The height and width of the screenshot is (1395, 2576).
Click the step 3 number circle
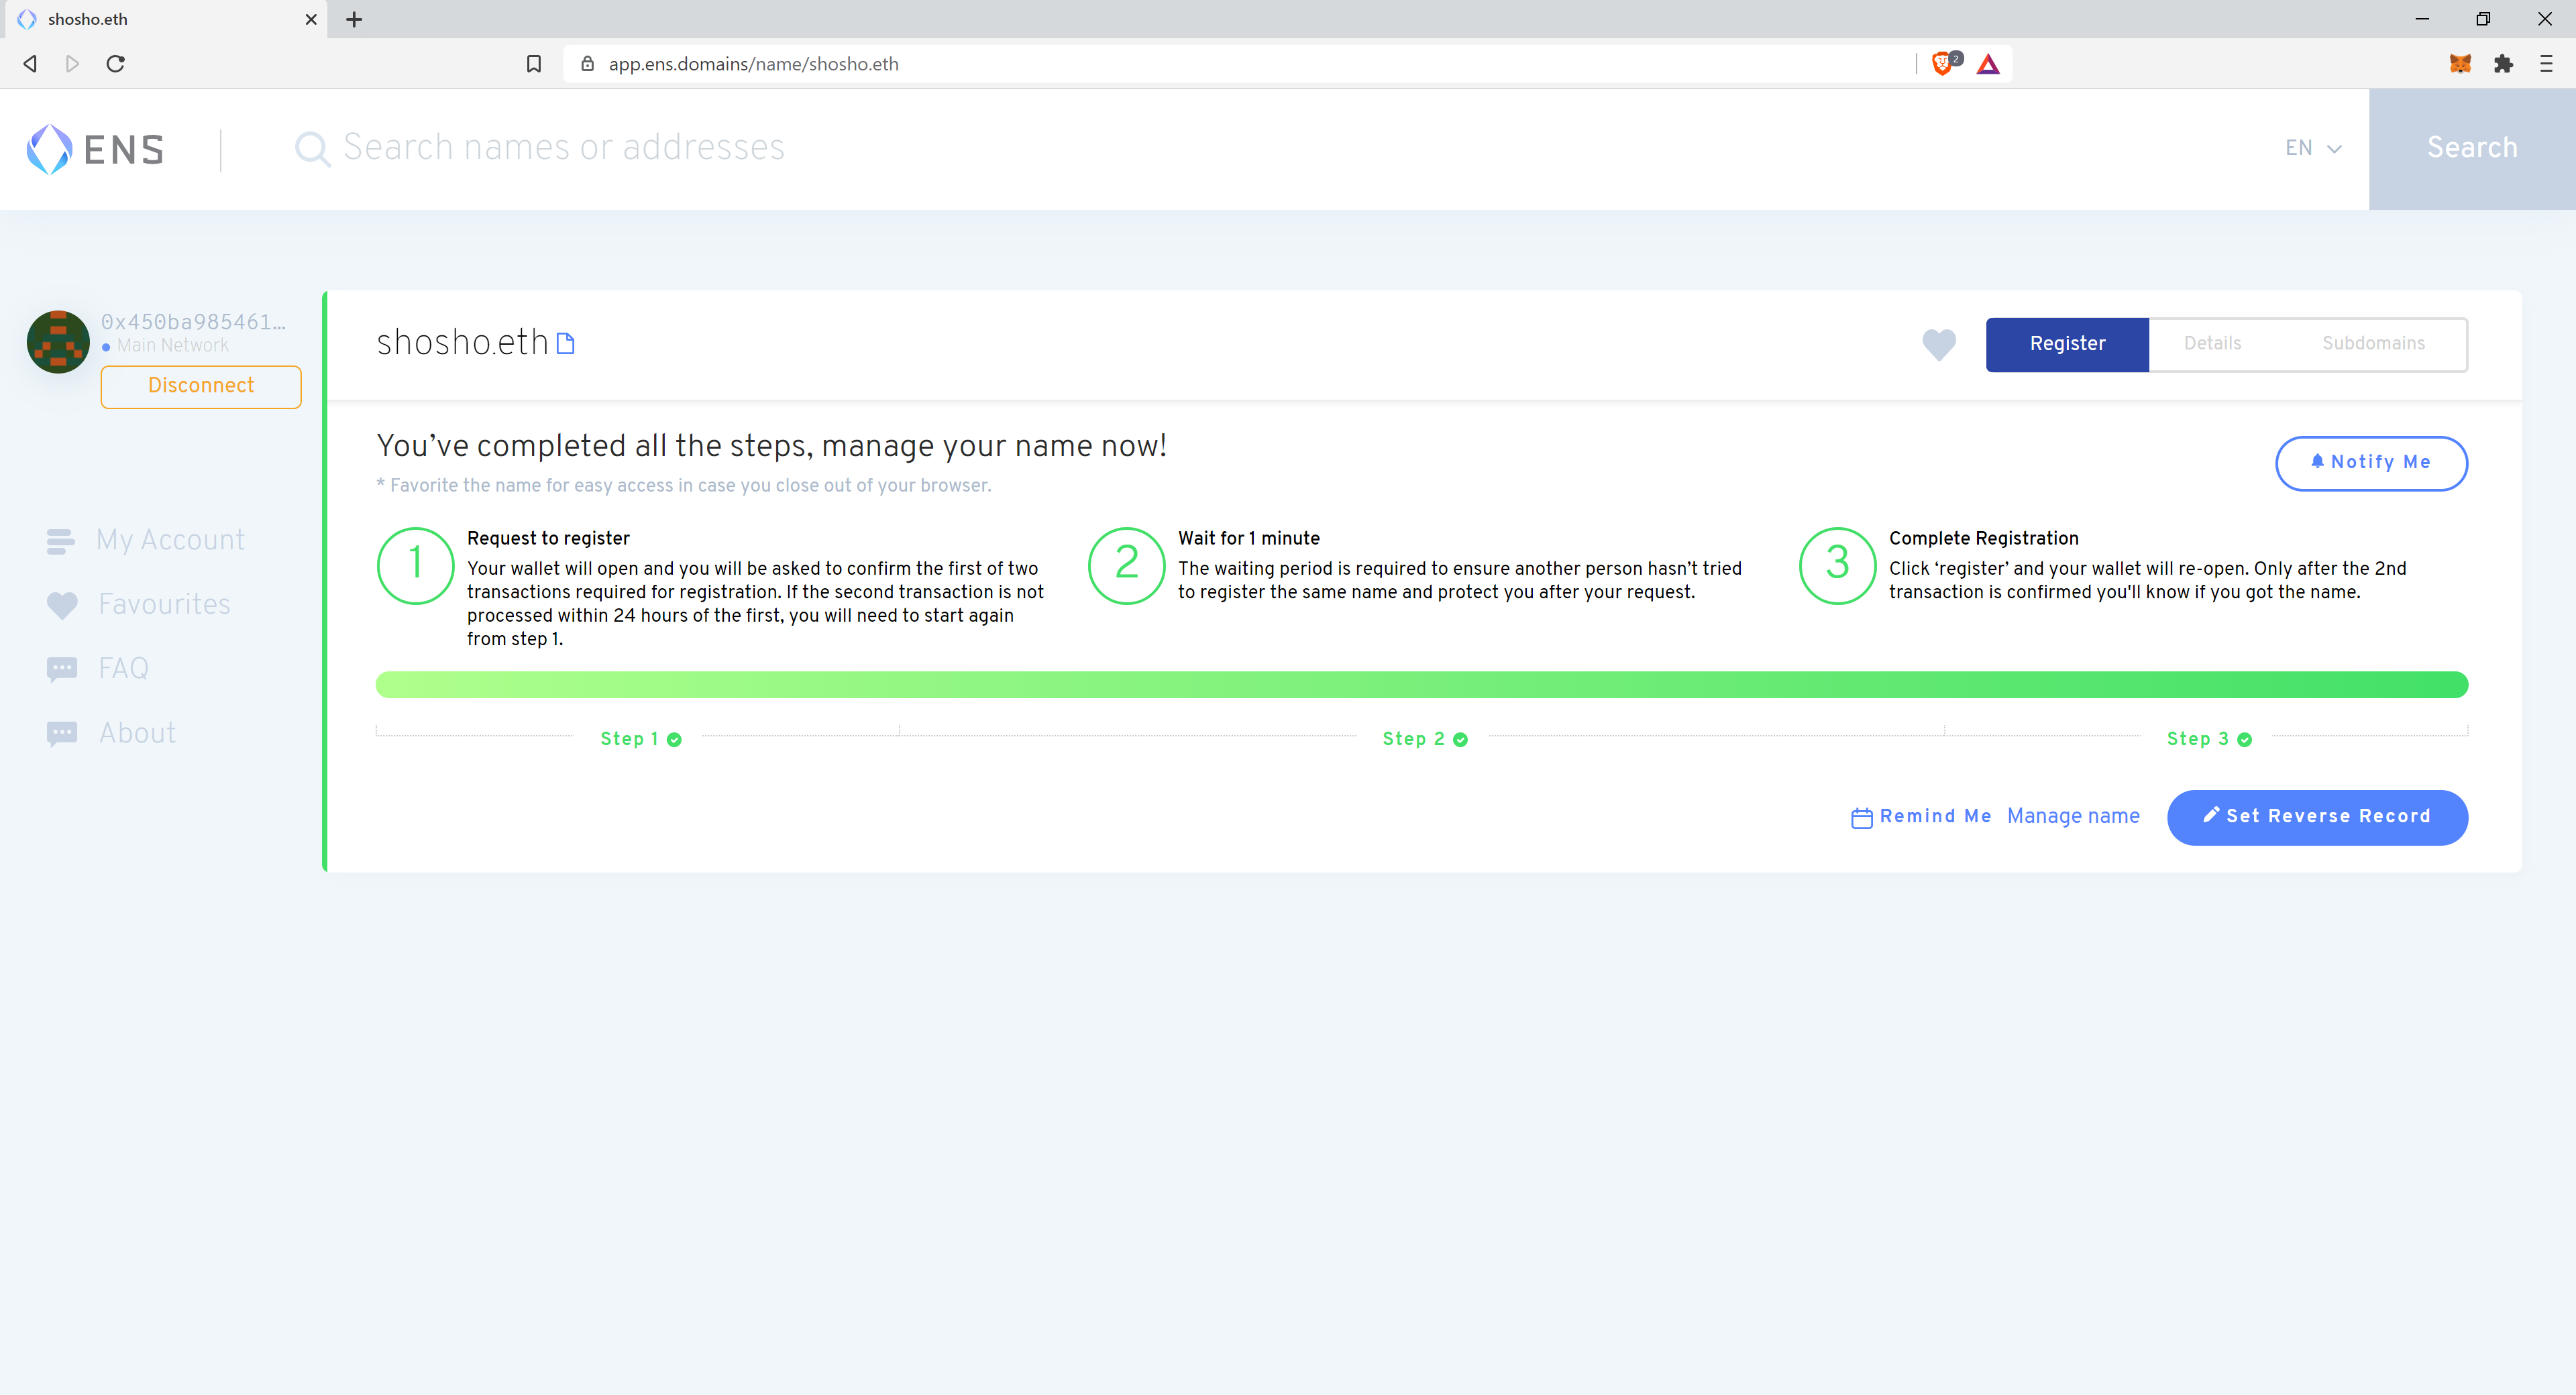coord(1837,566)
